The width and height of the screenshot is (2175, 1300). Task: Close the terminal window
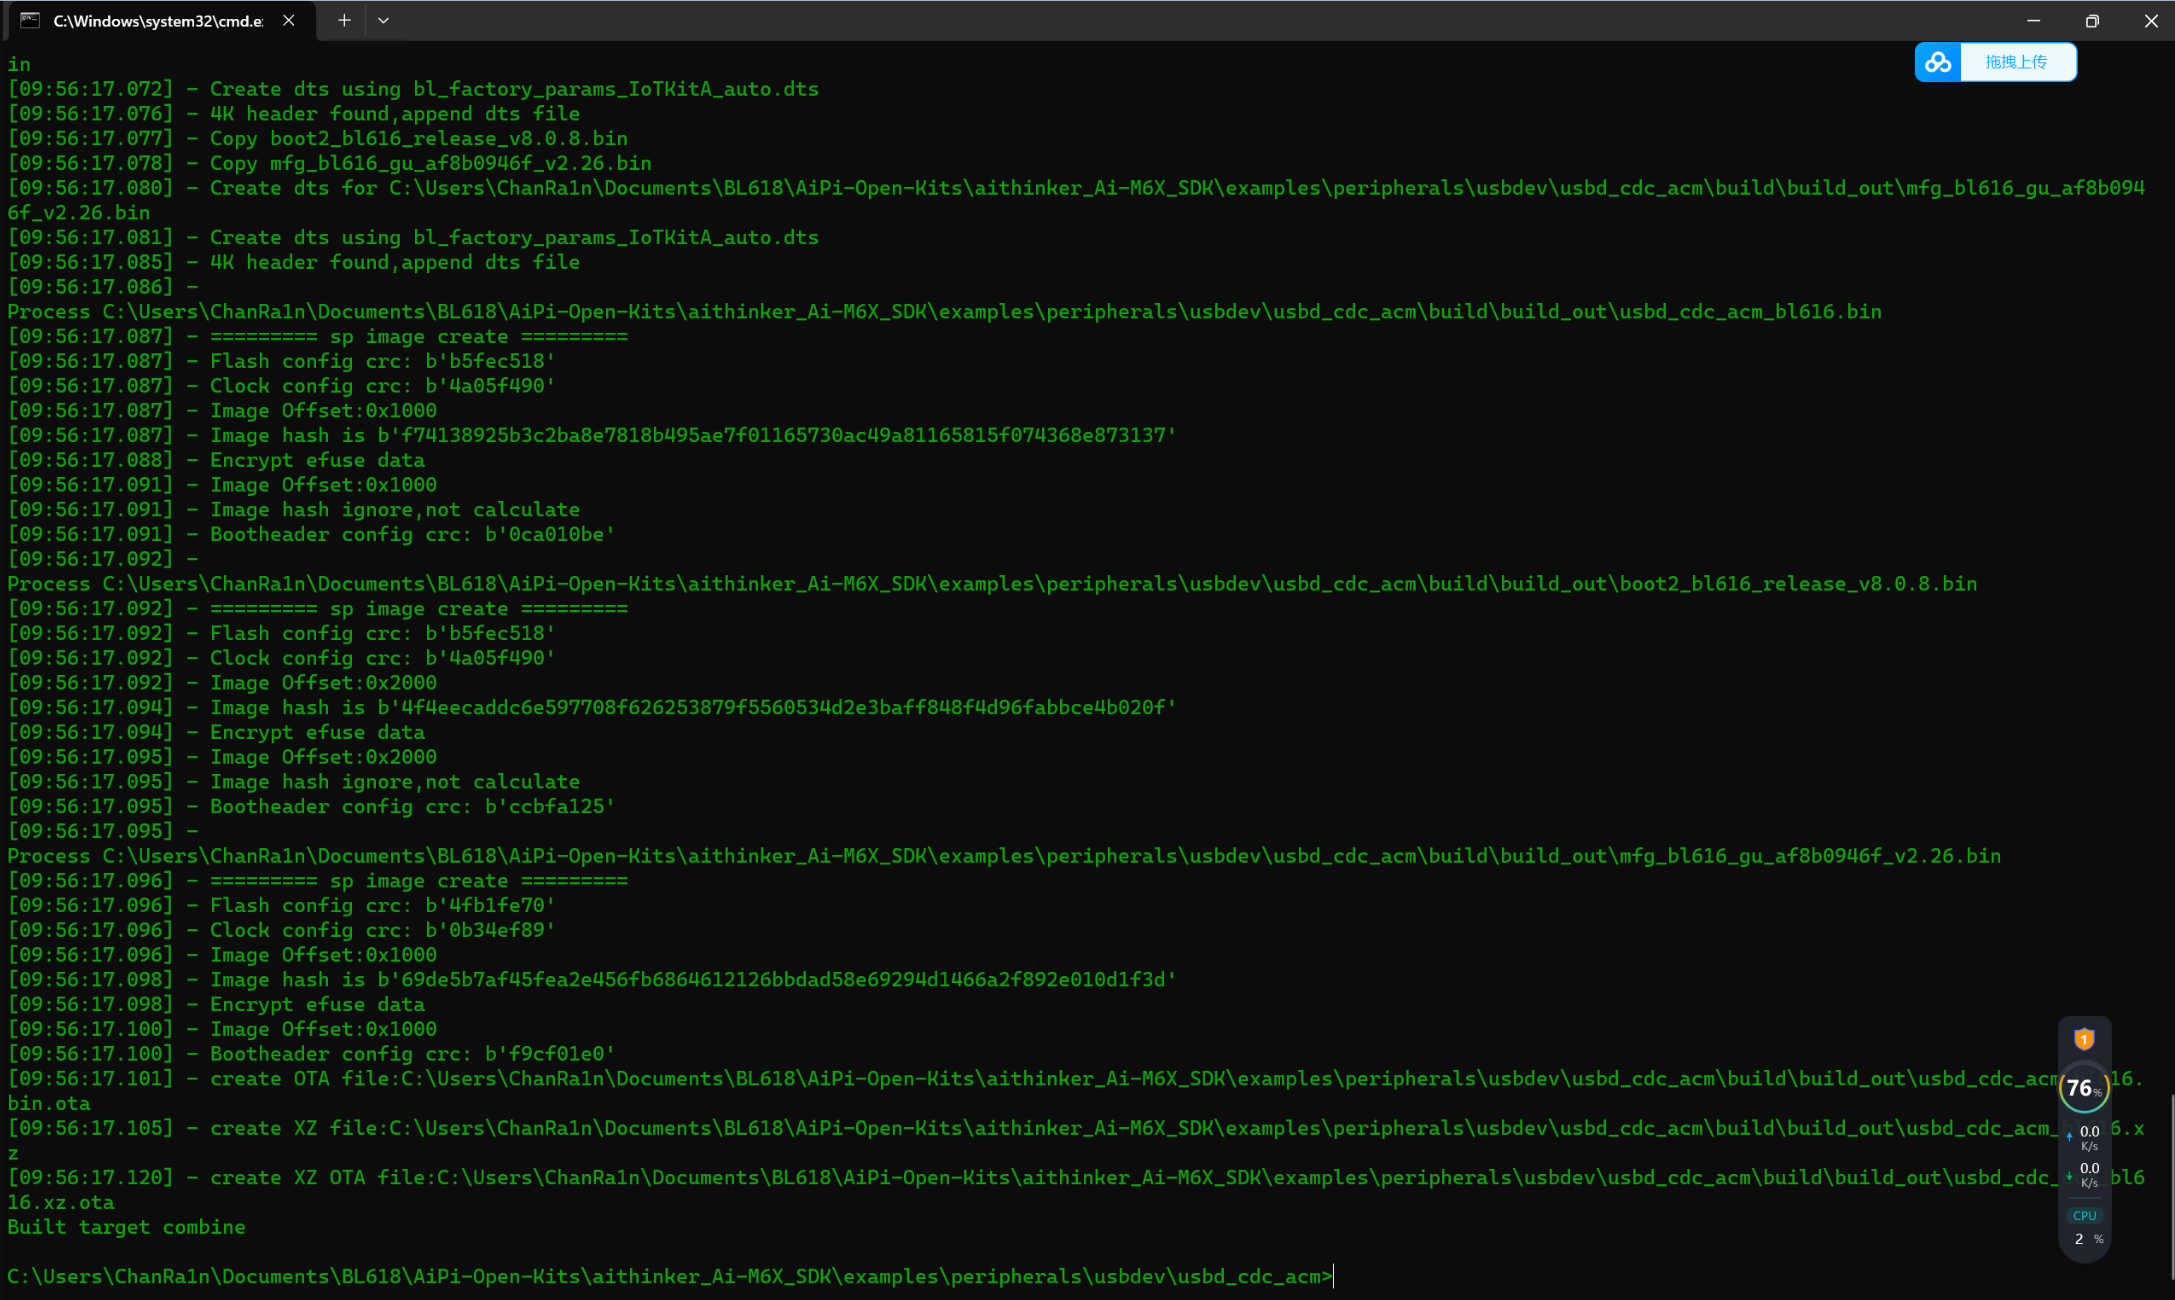click(2151, 20)
